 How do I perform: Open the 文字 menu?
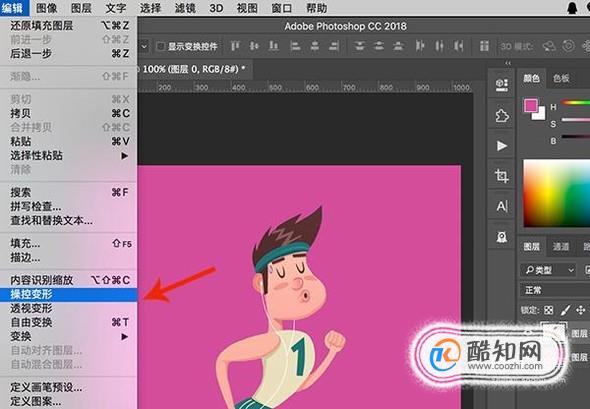116,8
